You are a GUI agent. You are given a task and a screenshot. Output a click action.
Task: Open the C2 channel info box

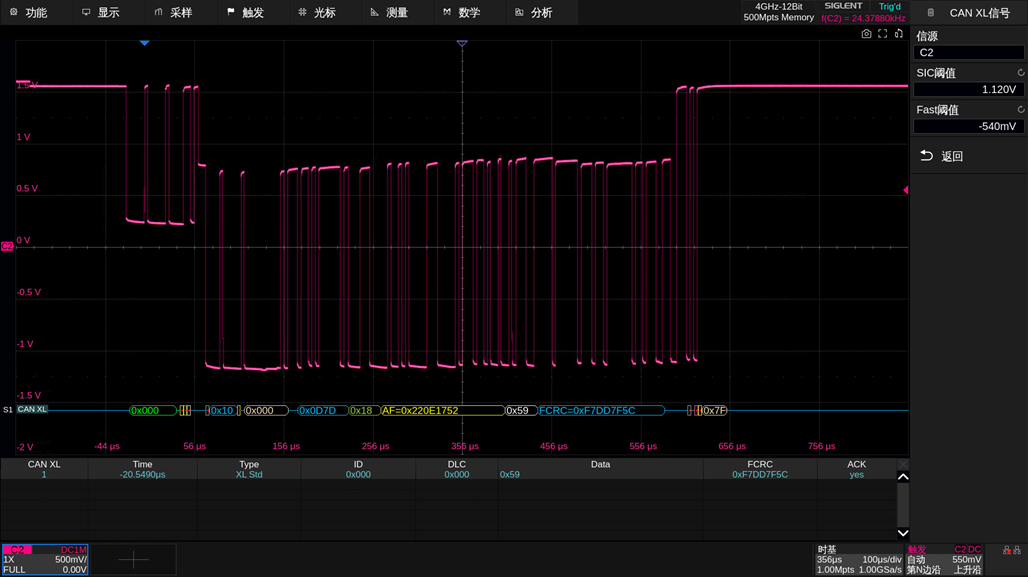click(x=45, y=559)
